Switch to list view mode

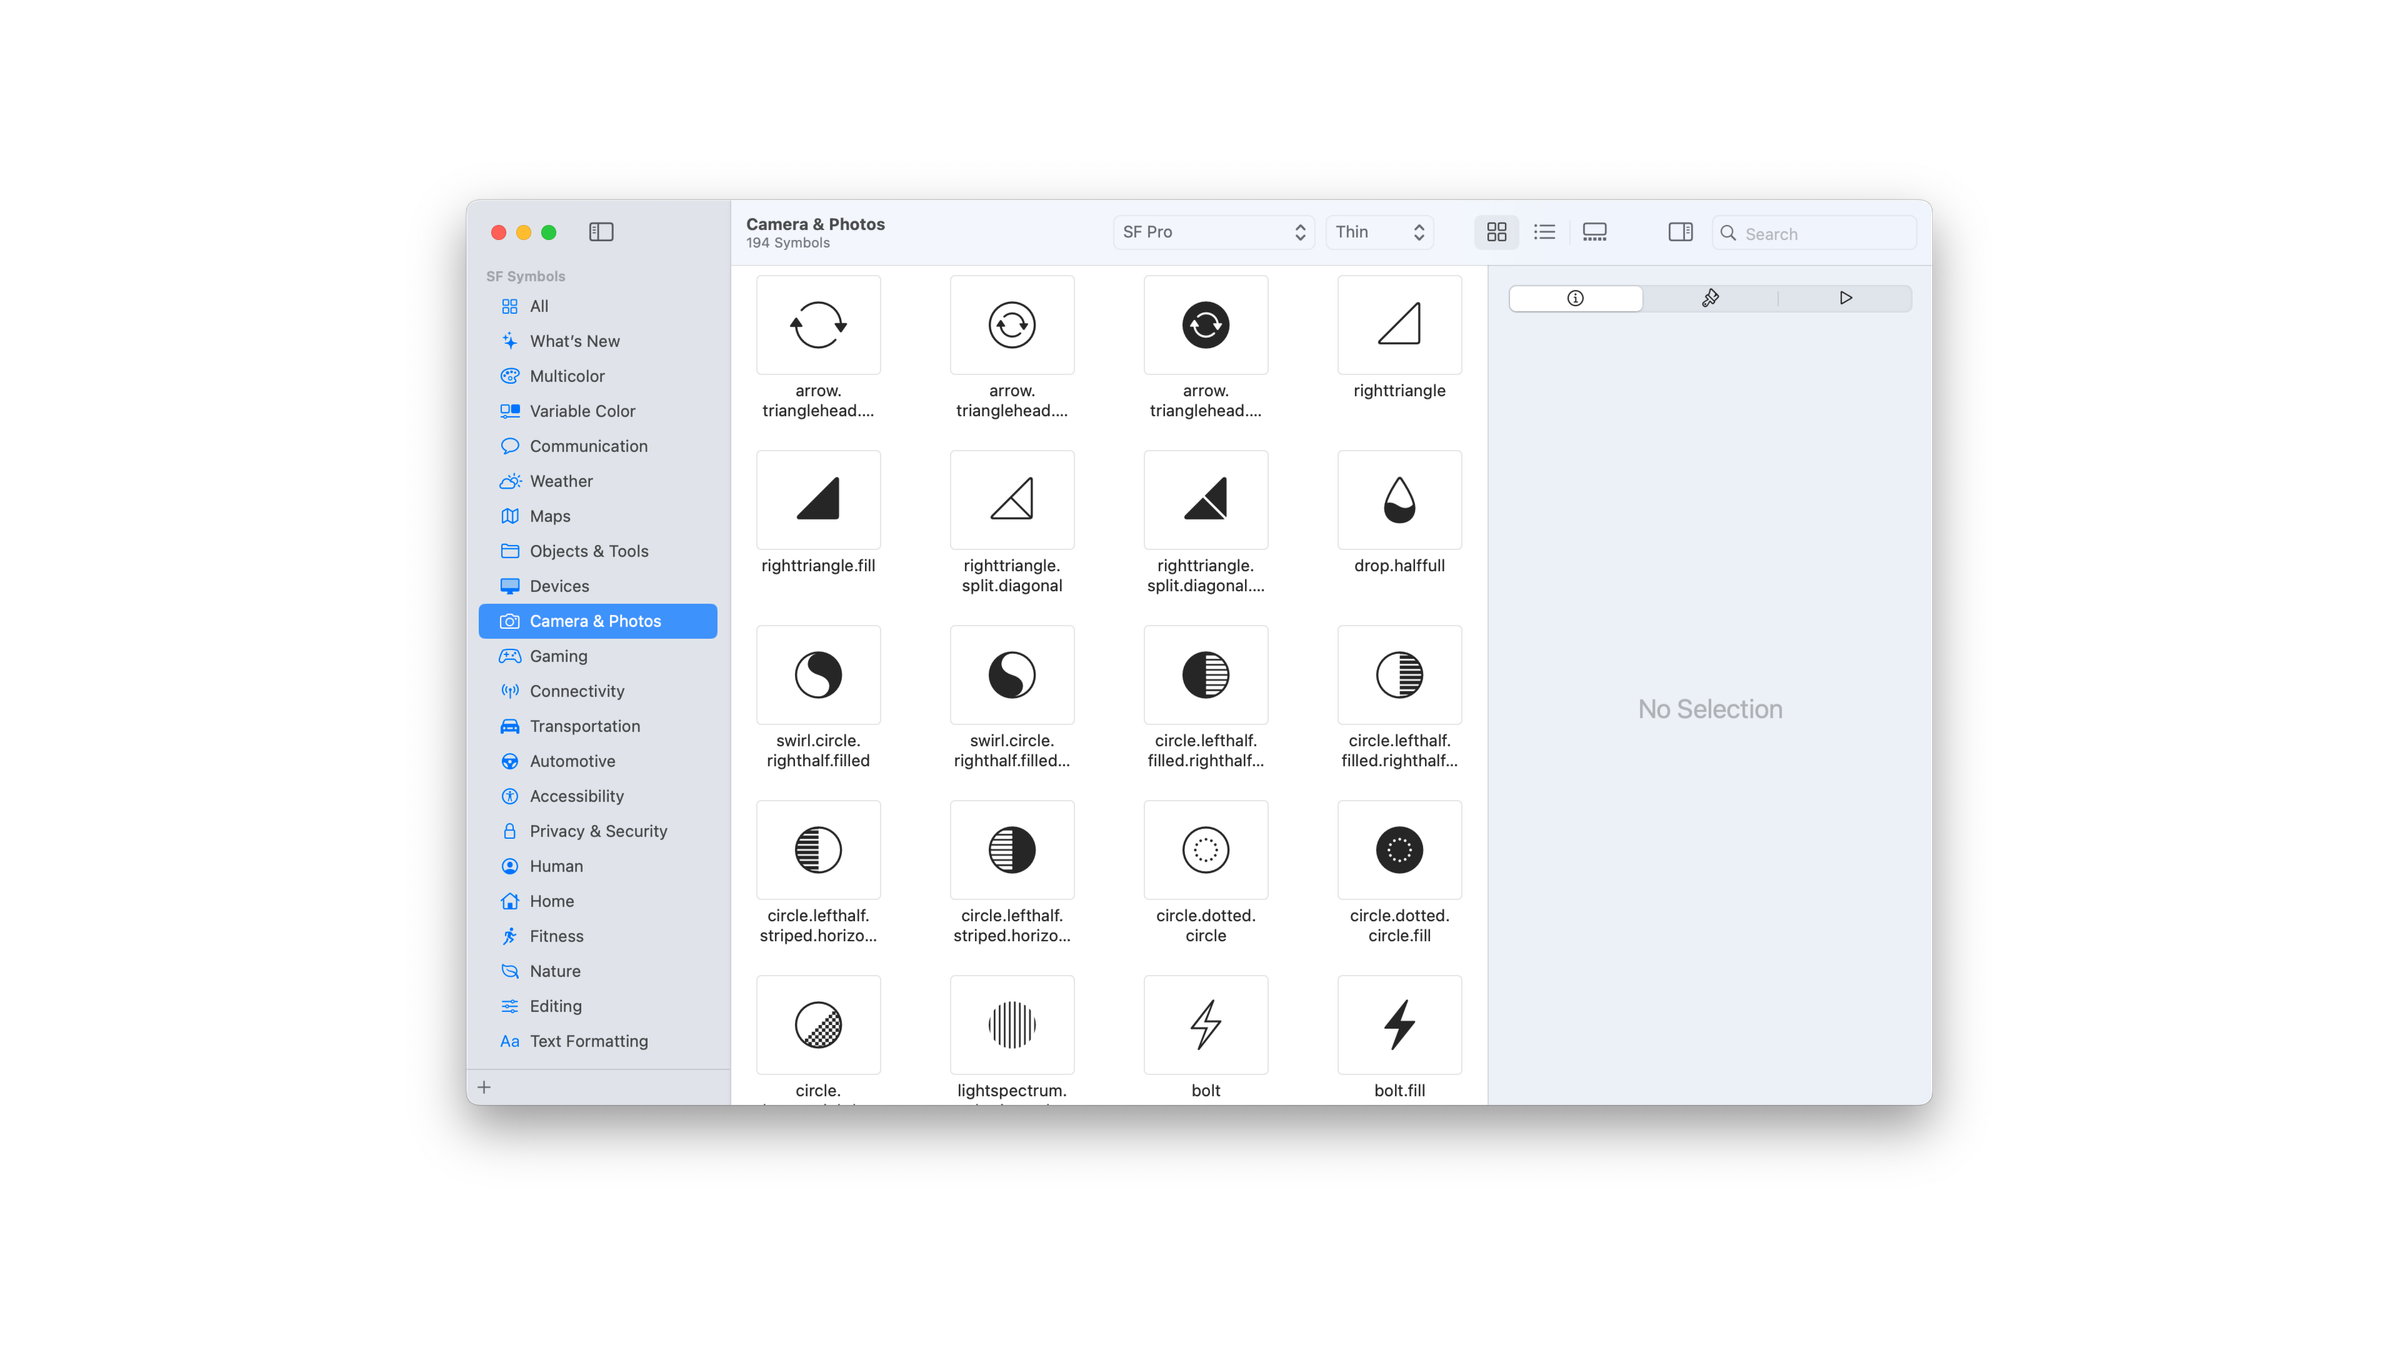click(1544, 232)
